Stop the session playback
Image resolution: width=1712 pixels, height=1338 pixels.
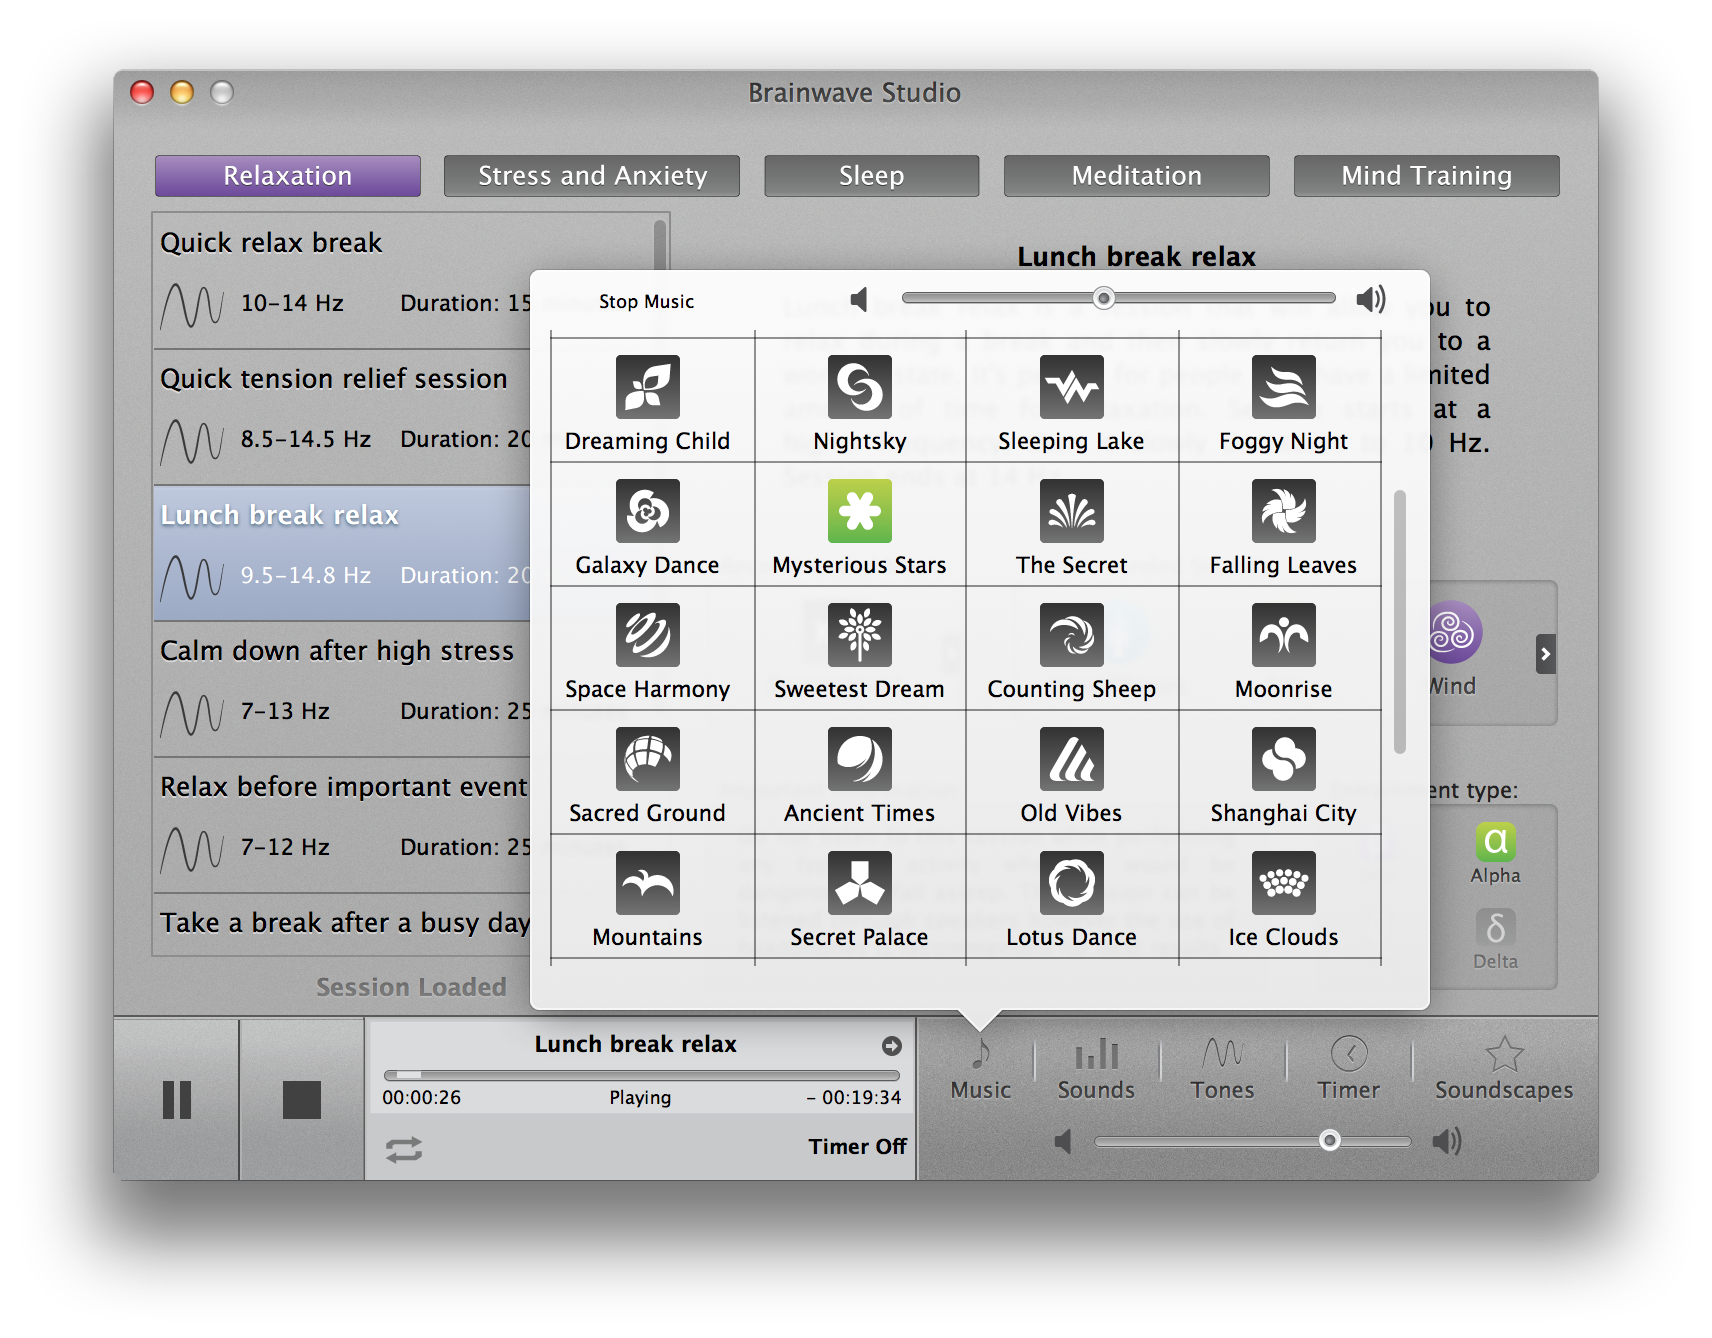tap(301, 1099)
